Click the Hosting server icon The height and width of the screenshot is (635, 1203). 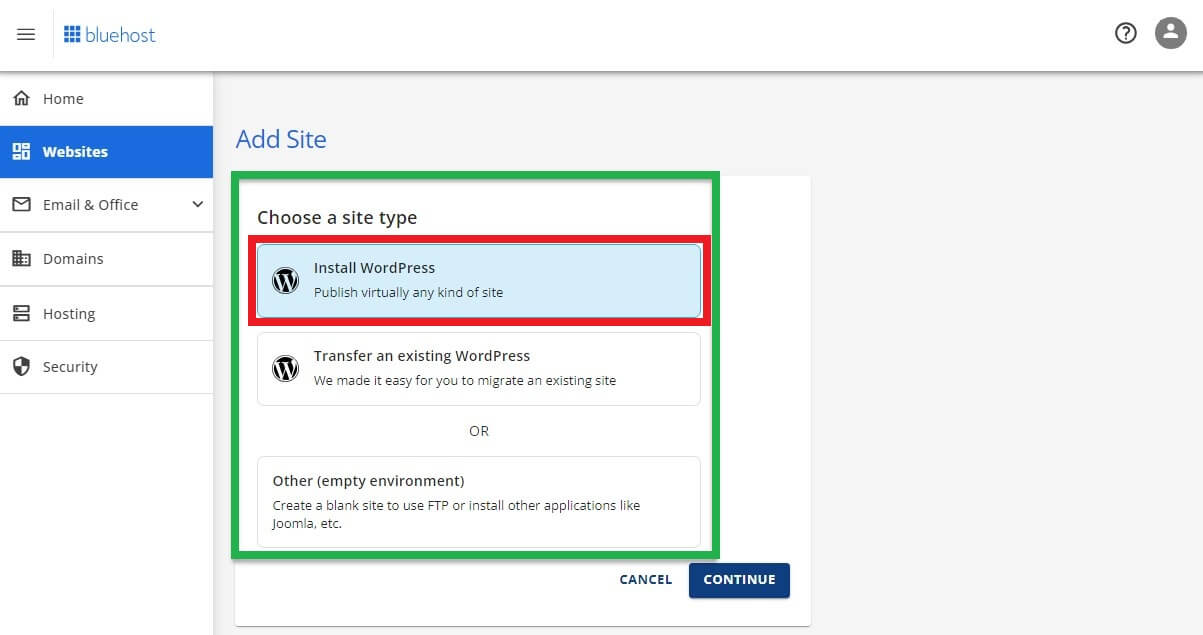click(x=21, y=313)
